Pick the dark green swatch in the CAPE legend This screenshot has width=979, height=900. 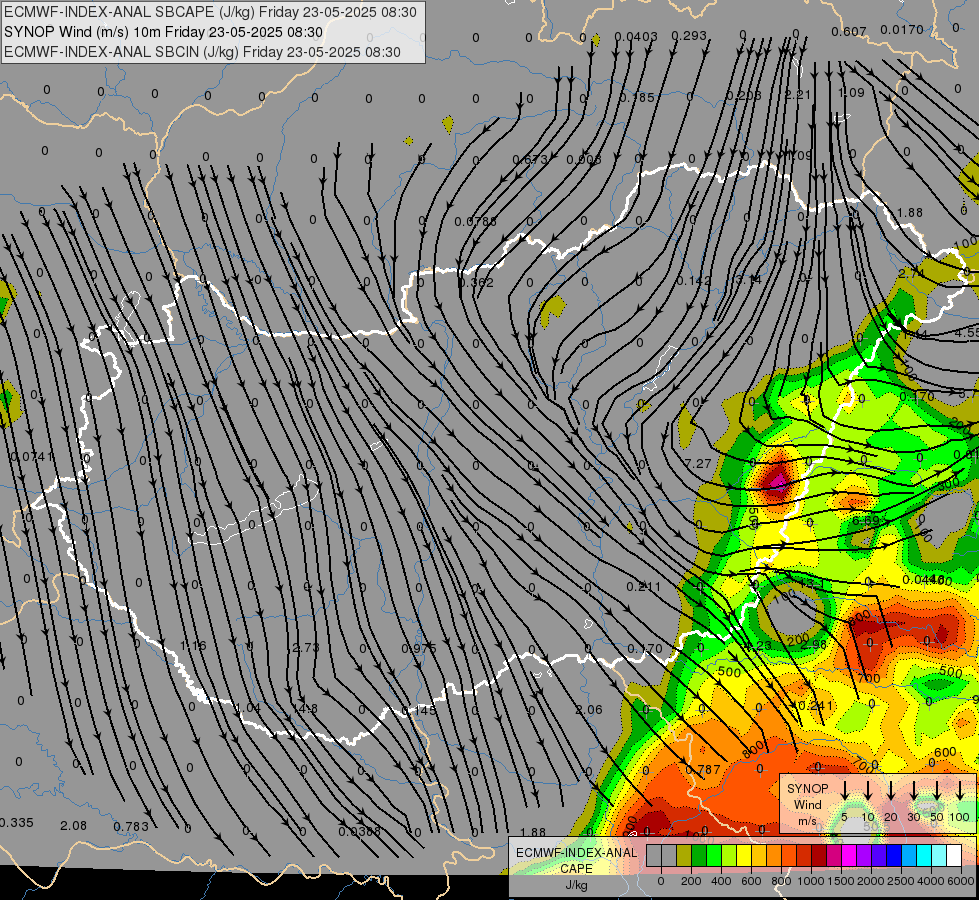pos(699,855)
